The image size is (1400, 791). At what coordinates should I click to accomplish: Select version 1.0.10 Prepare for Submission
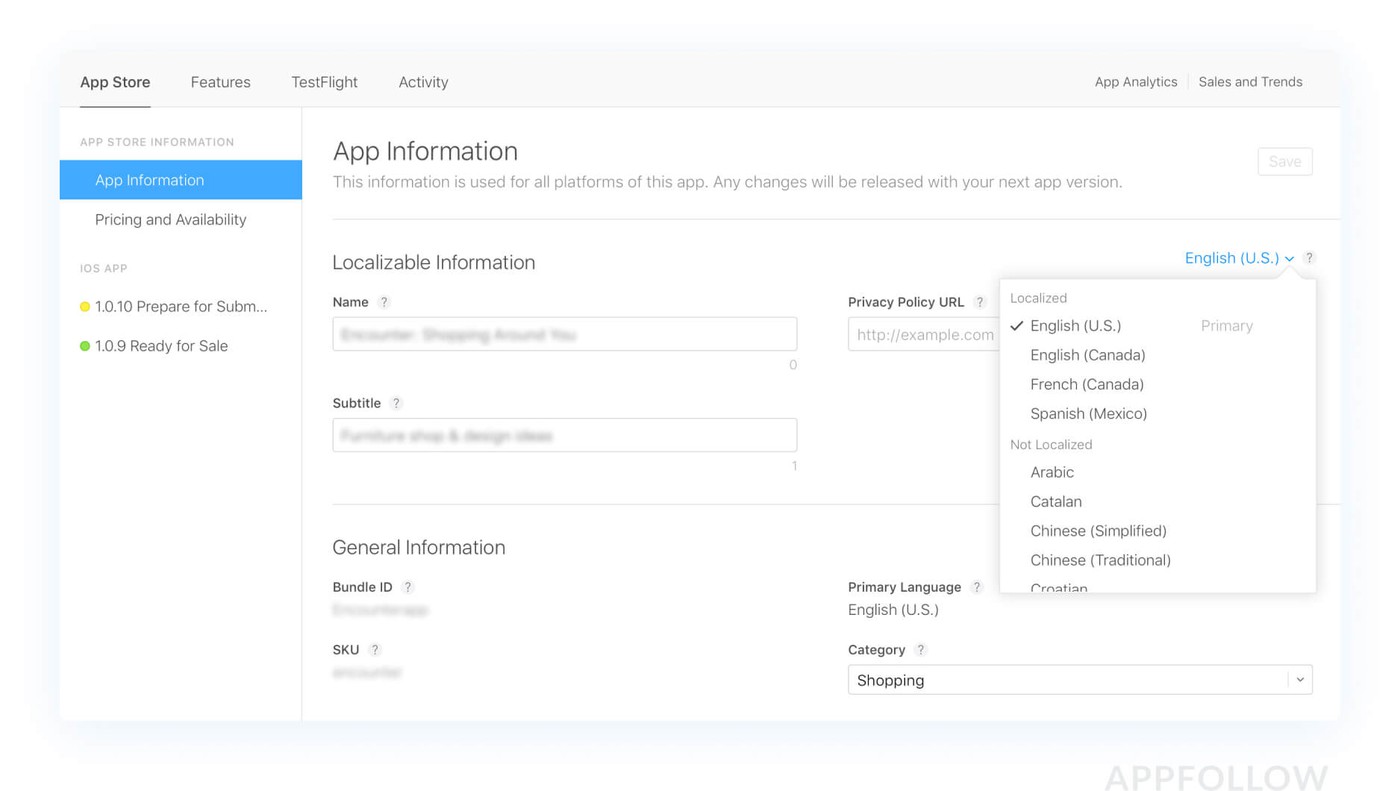[x=180, y=306]
